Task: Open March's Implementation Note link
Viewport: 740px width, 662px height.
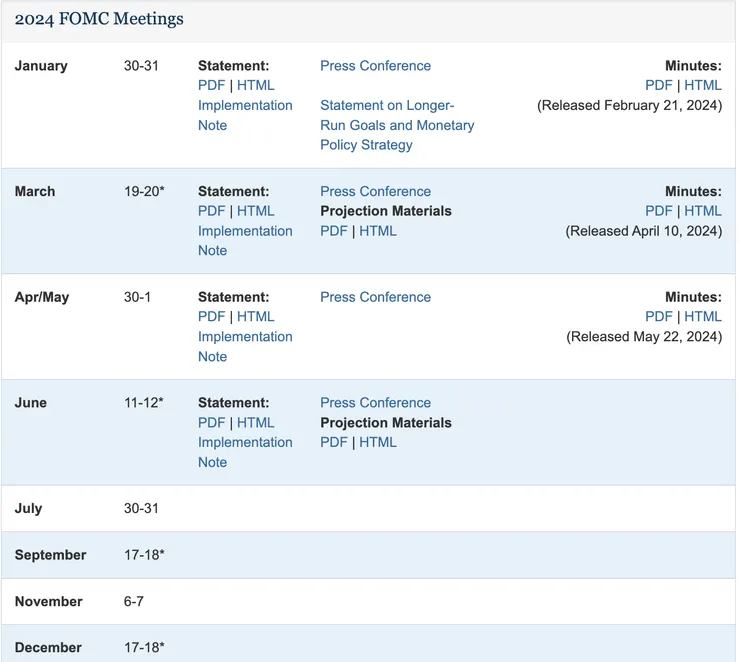Action: coord(245,231)
